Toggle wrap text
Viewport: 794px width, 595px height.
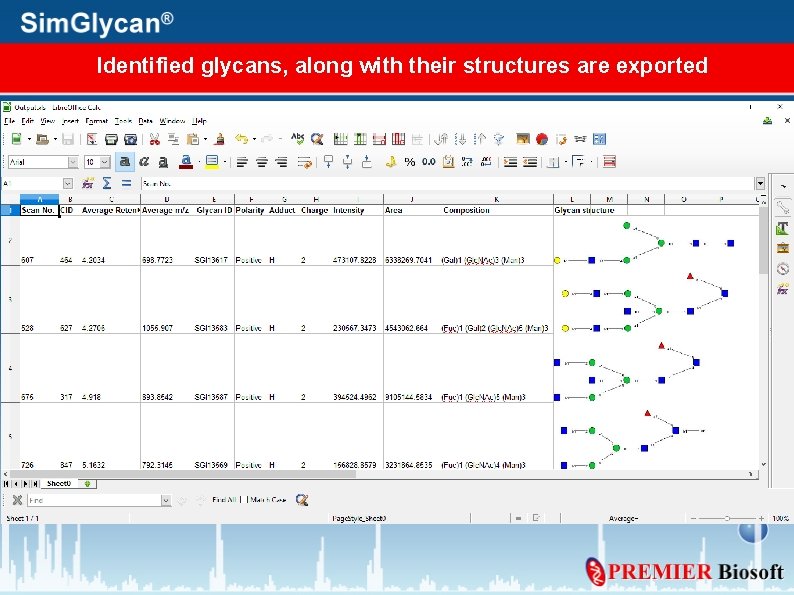304,162
